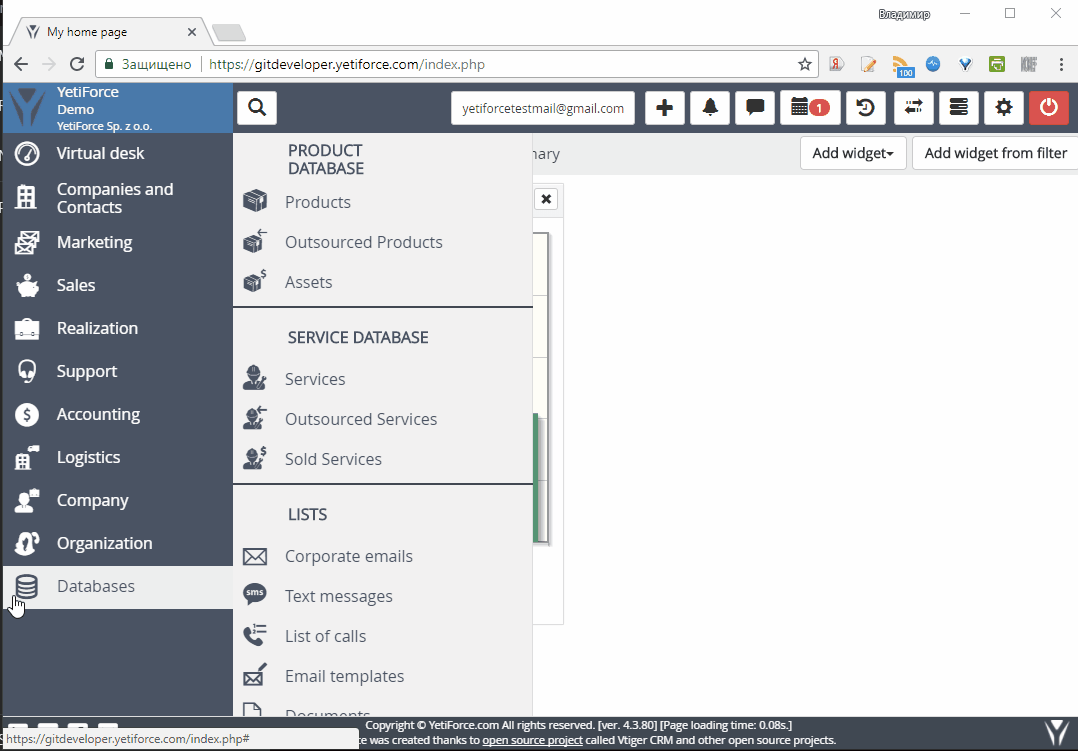Open calendar reminders with badge 1
Viewport: 1078px width, 751px height.
click(x=810, y=108)
